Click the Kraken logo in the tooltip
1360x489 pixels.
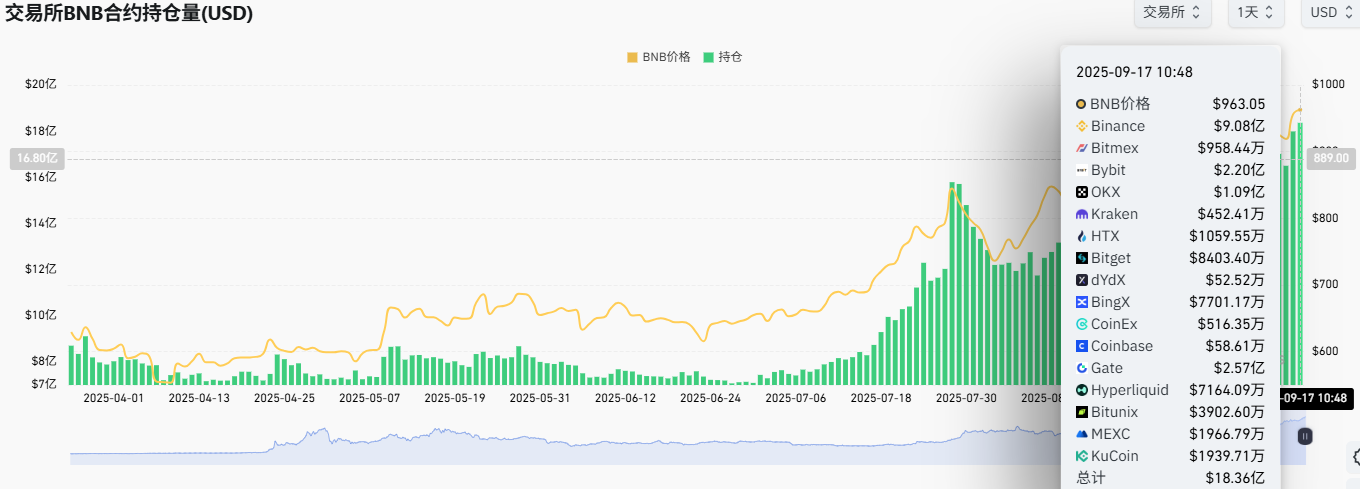pyautogui.click(x=1081, y=214)
